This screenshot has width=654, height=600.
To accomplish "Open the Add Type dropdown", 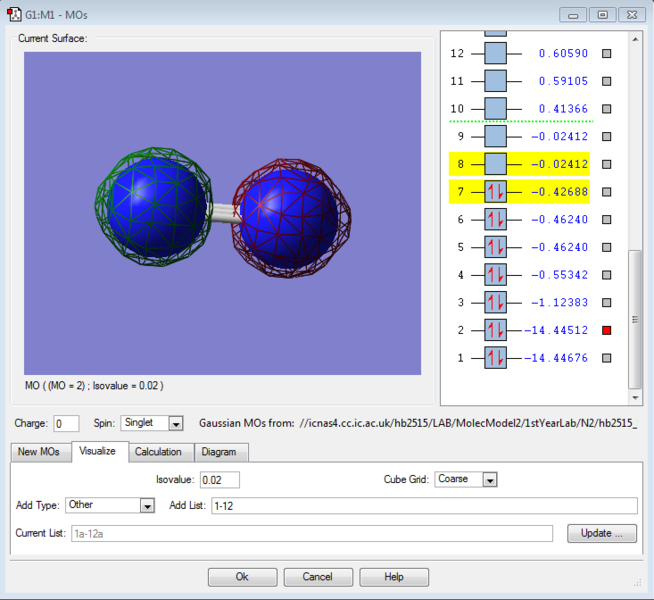I will 147,505.
